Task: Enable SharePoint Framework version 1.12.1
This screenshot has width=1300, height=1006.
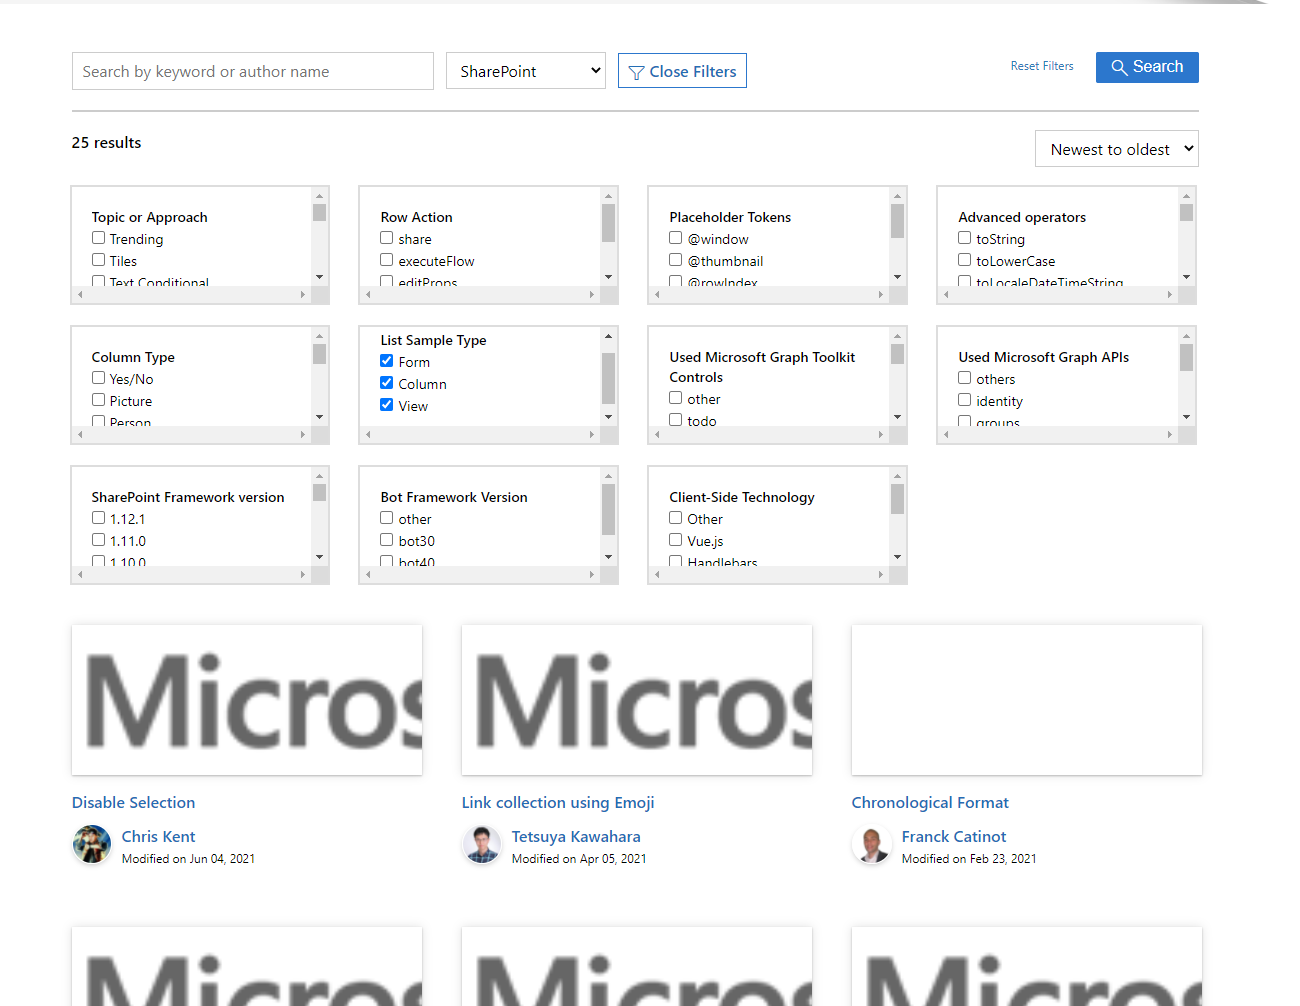Action: pos(98,517)
